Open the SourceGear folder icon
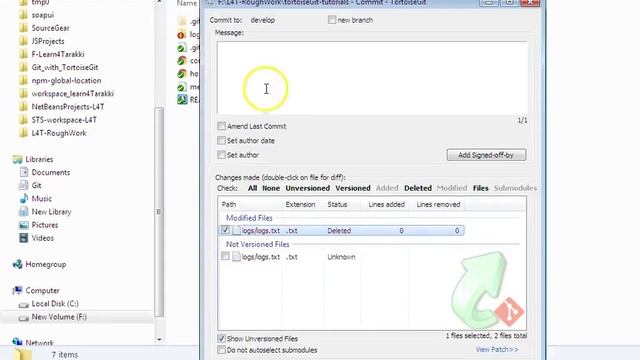This screenshot has height=360, width=640. tap(24, 28)
